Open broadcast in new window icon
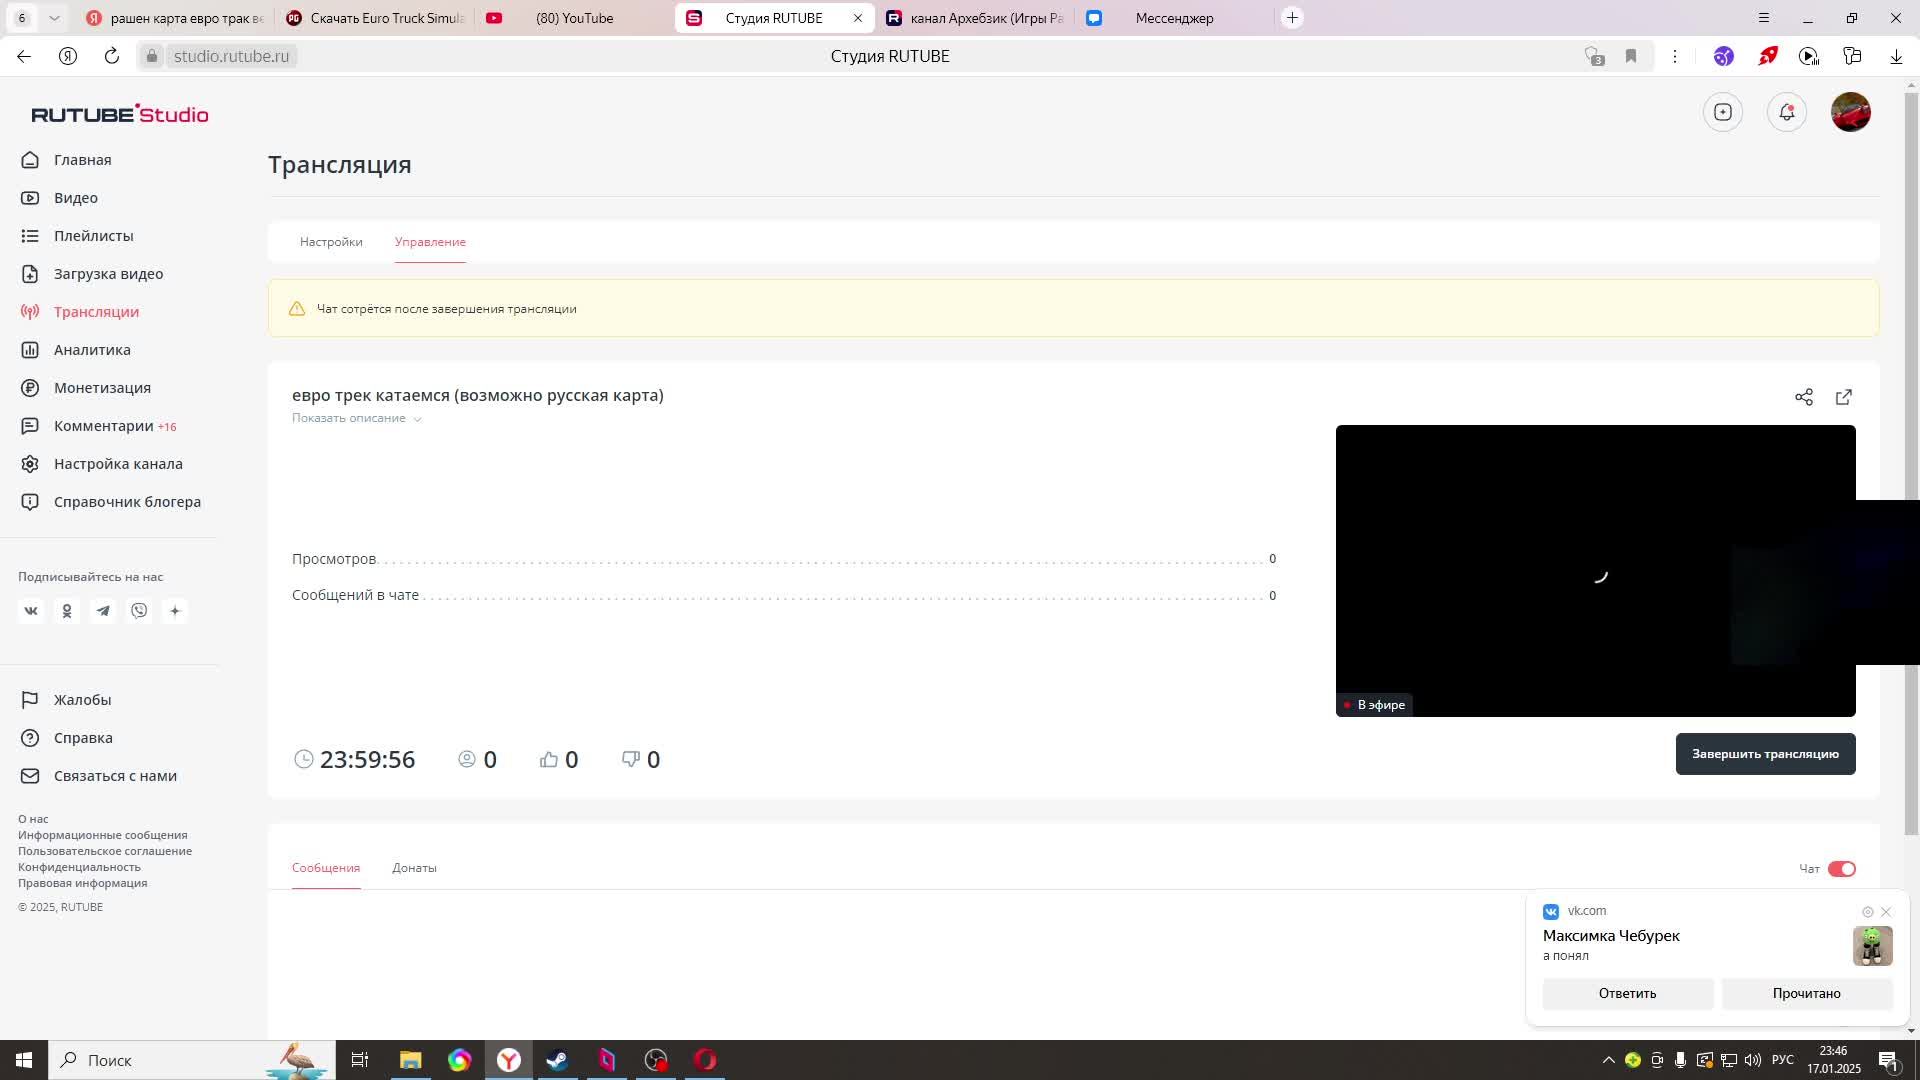 [x=1843, y=397]
